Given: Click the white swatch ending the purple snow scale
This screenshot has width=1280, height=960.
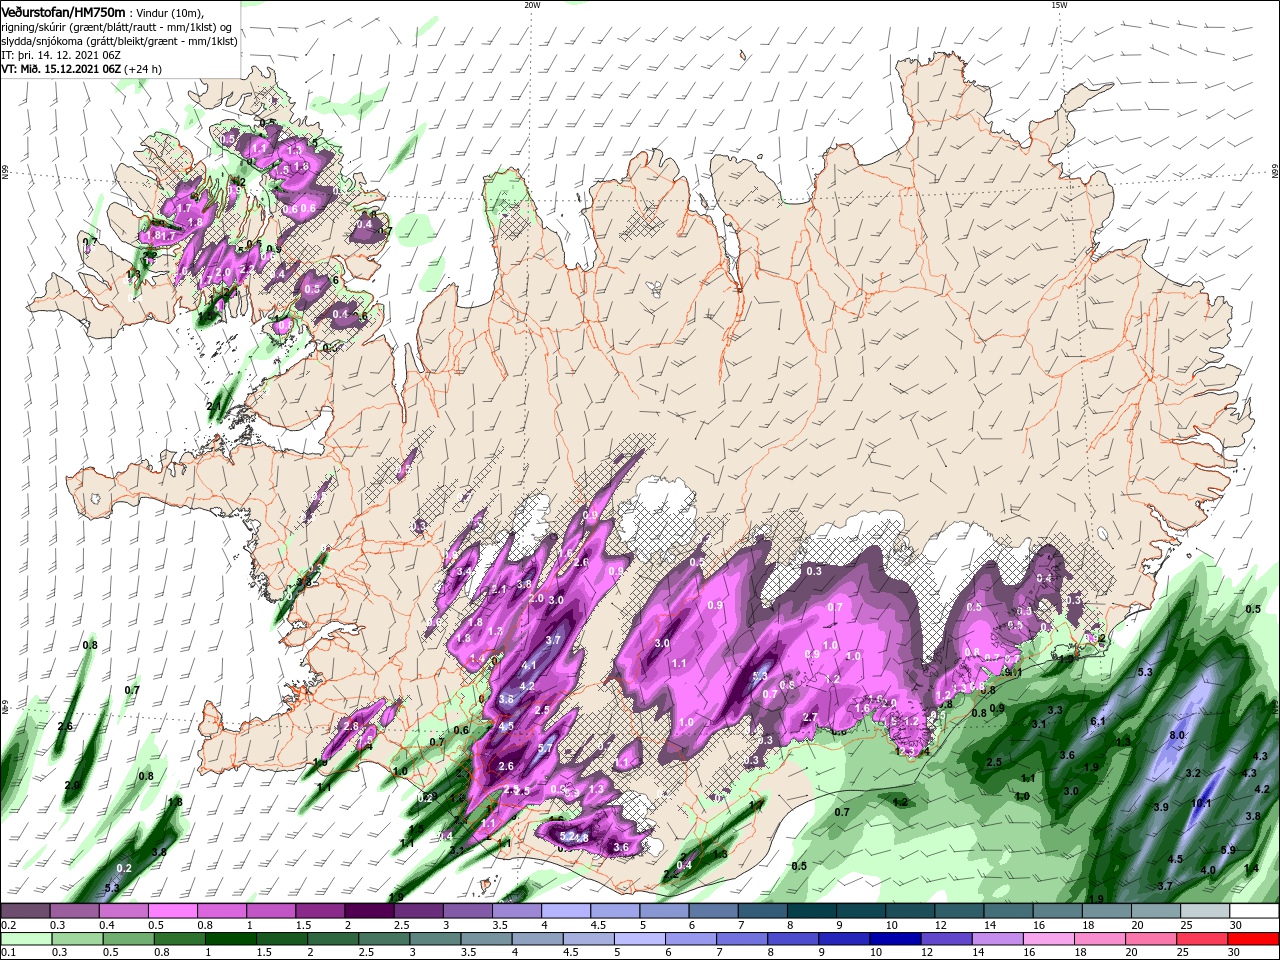Looking at the screenshot, I should 1254,911.
